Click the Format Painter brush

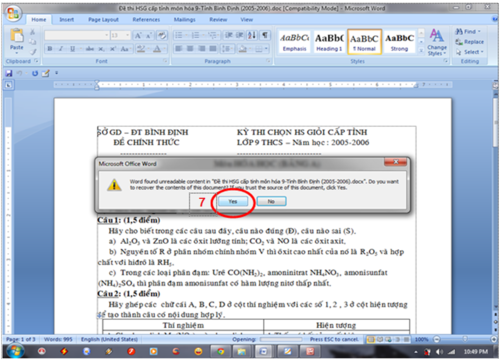tap(33, 51)
